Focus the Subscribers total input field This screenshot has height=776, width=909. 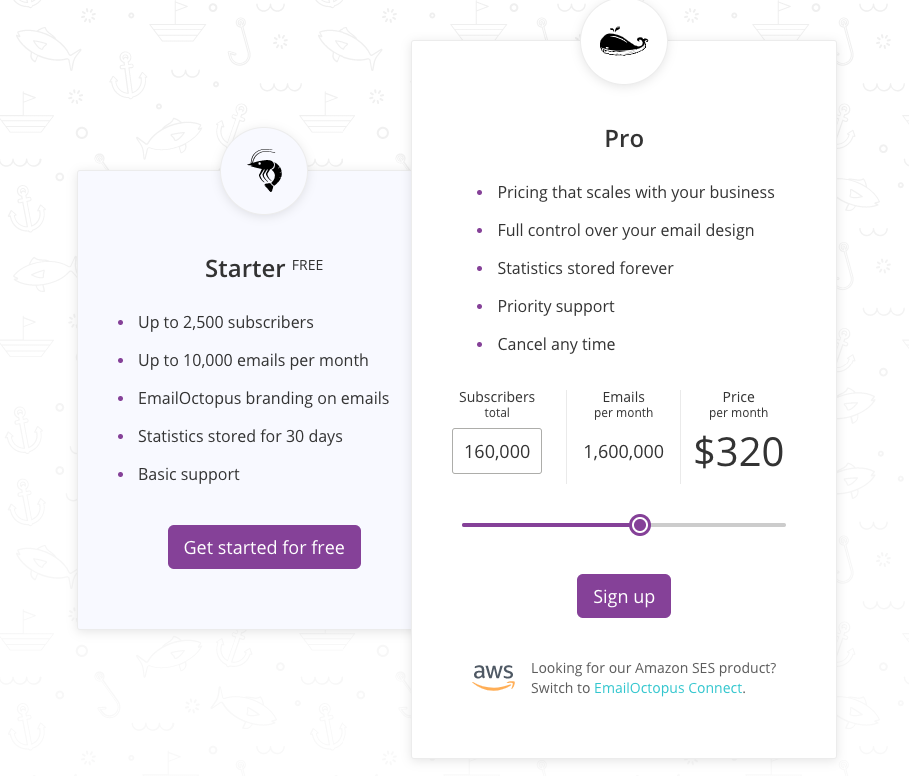[x=497, y=451]
